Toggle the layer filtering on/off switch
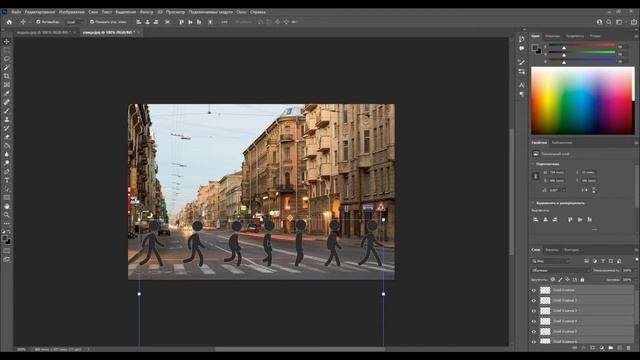640x360 pixels. 636,260
